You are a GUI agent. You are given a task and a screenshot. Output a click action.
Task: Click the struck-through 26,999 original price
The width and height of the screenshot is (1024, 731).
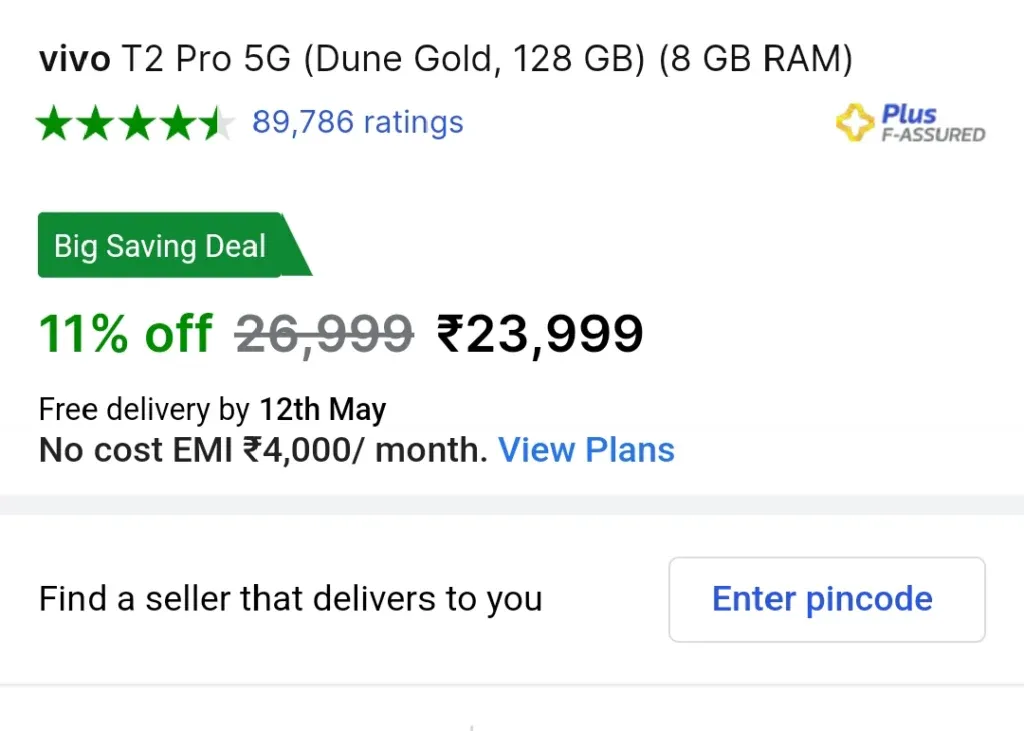(x=324, y=334)
